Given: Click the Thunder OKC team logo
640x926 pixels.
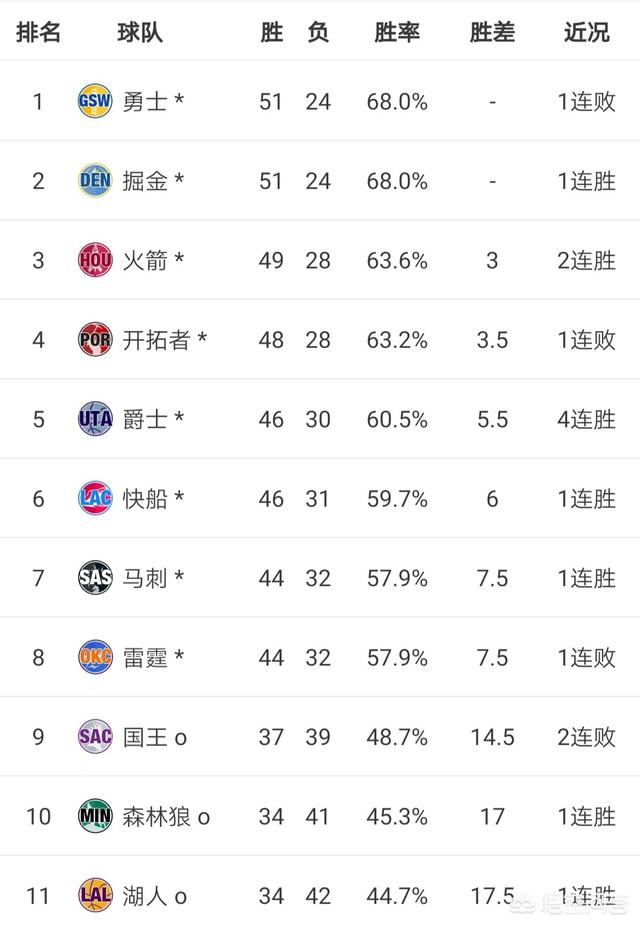Looking at the screenshot, I should click(x=95, y=657).
